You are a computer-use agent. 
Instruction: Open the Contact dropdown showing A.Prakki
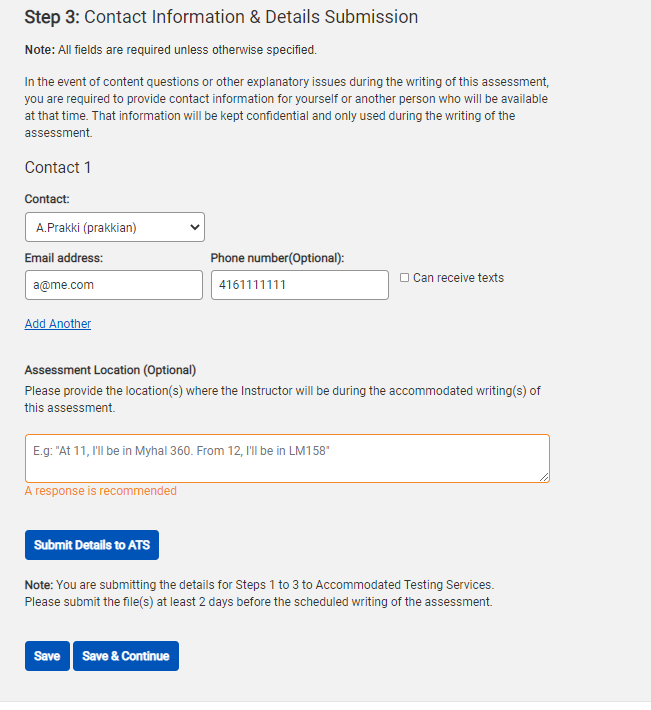pos(114,228)
